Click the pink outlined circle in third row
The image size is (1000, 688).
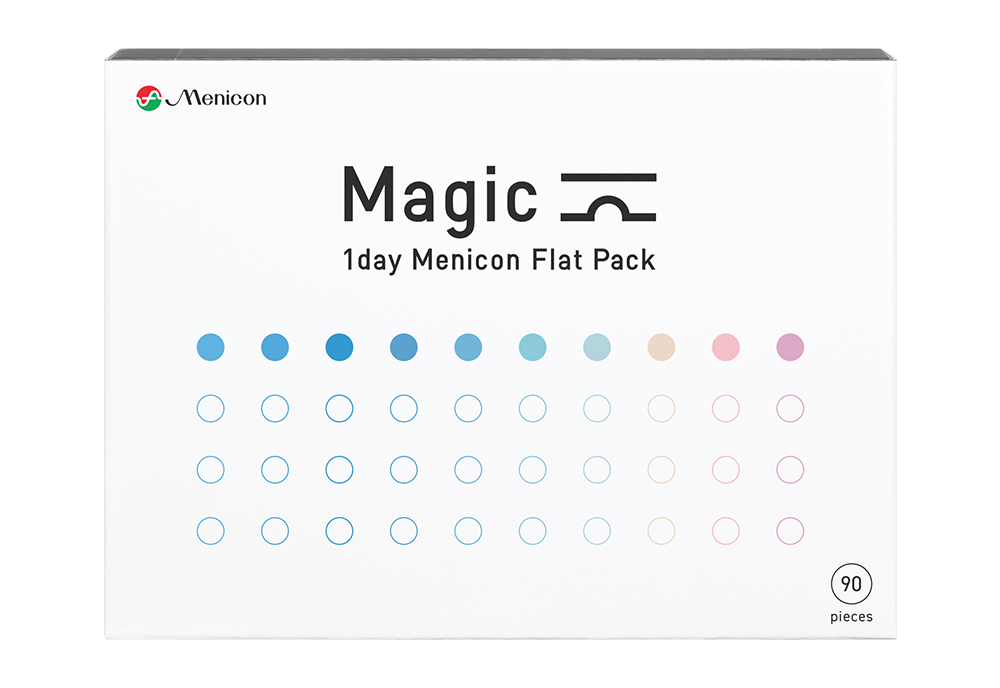(726, 469)
